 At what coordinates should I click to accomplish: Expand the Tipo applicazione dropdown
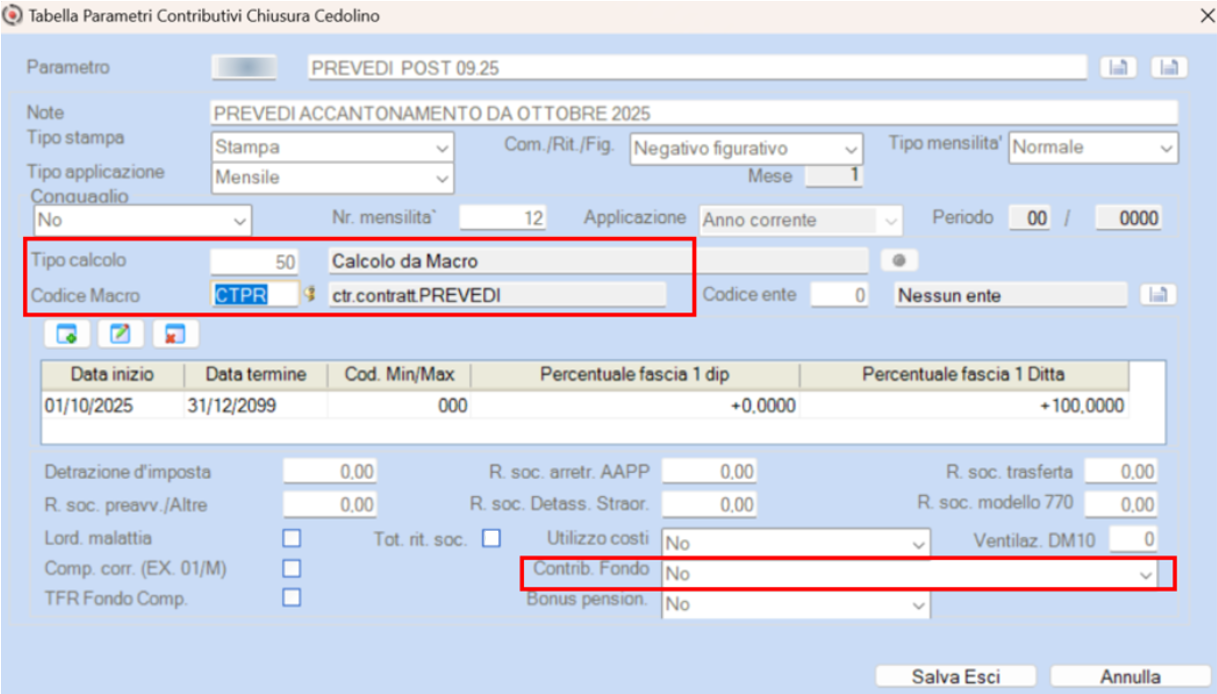pyautogui.click(x=333, y=178)
